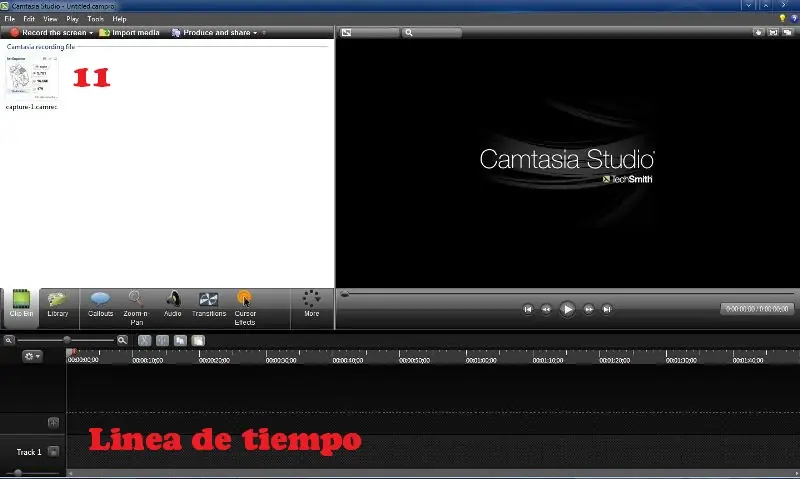Click the blue help question icon
The height and width of the screenshot is (479, 800).
pyautogui.click(x=794, y=18)
